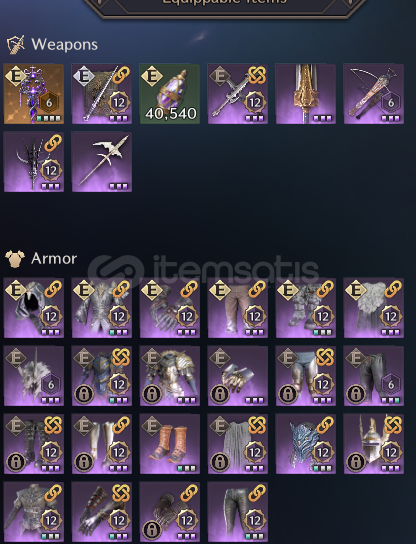This screenshot has height=544, width=416.
Task: Select the fur-collared plate chest armor
Action: point(170,376)
